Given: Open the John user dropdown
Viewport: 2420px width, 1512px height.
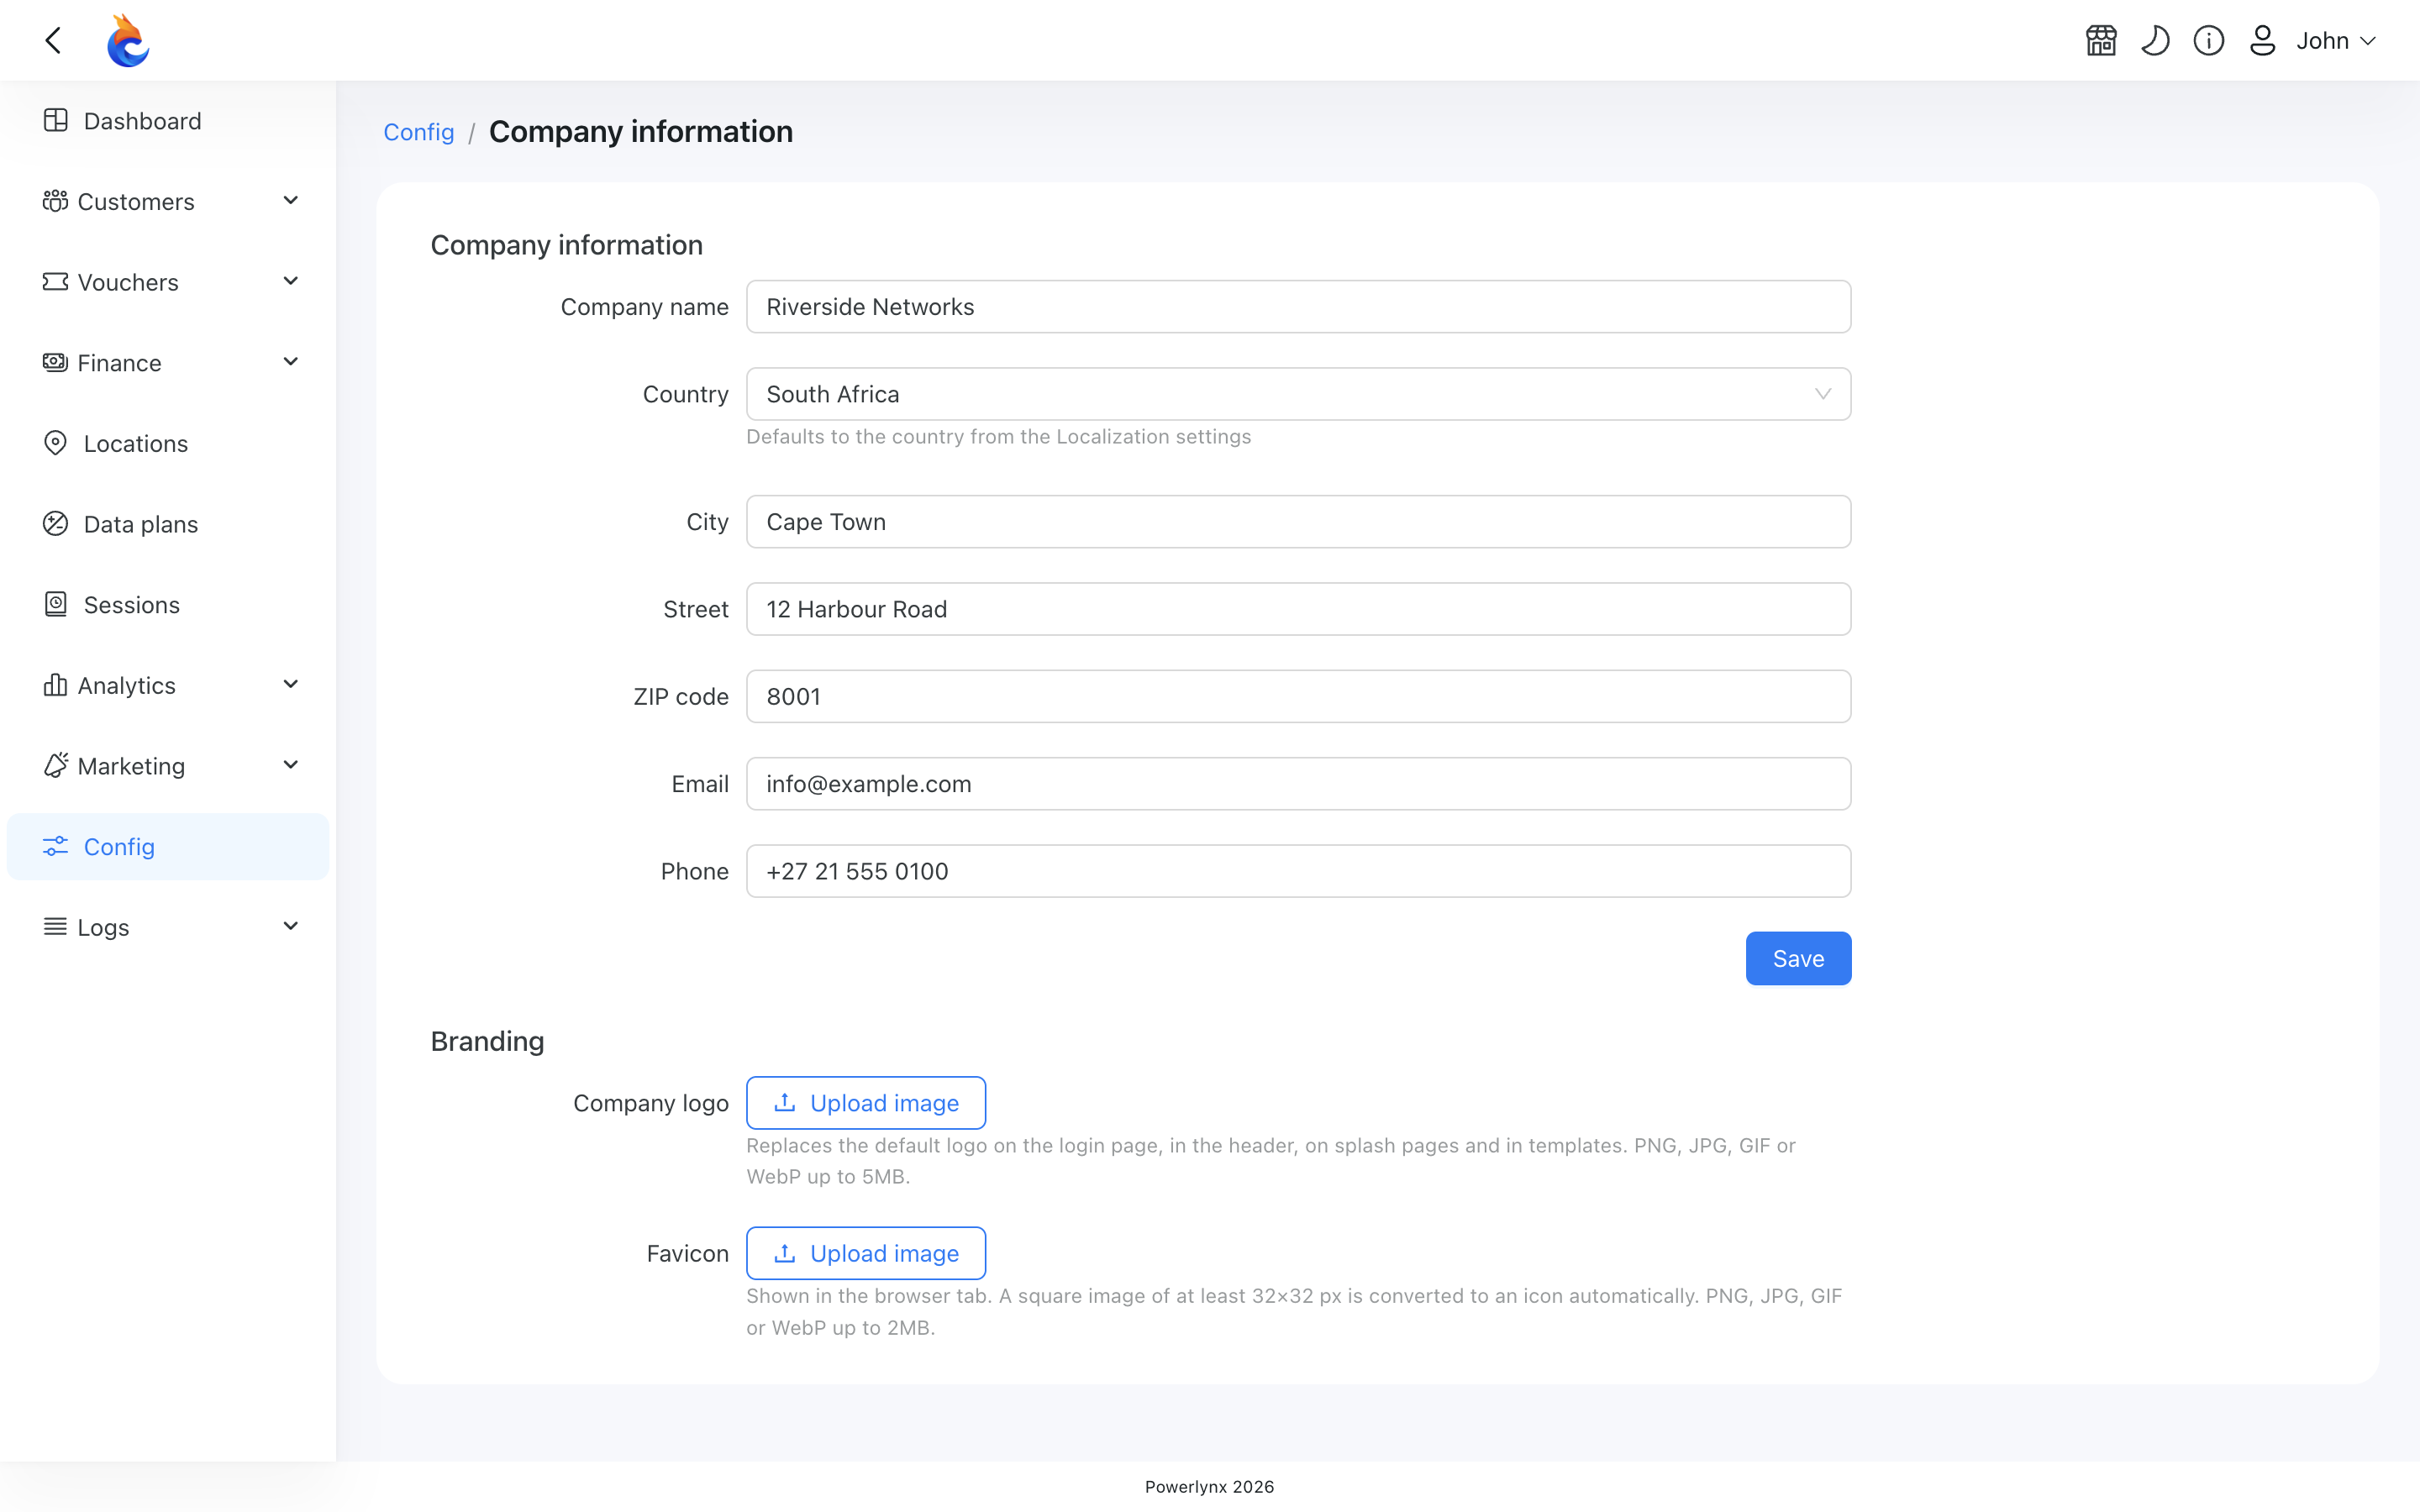Looking at the screenshot, I should (2336, 40).
